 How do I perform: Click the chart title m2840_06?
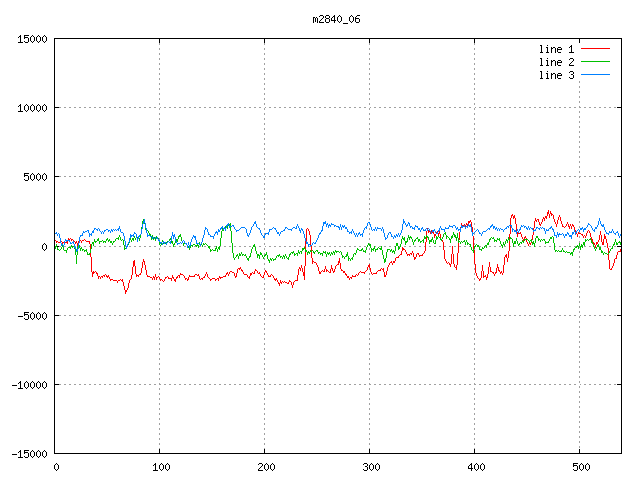tap(335, 19)
